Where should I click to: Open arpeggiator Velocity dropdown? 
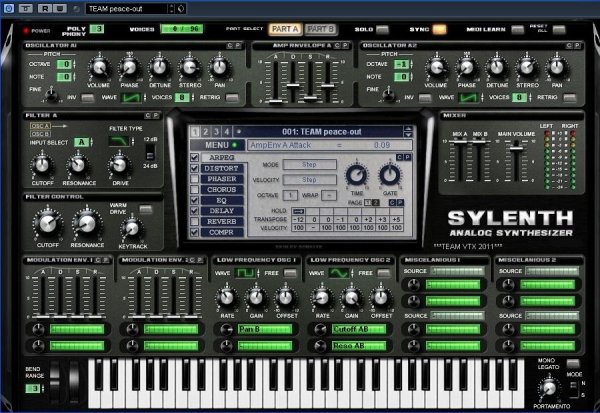coord(310,180)
